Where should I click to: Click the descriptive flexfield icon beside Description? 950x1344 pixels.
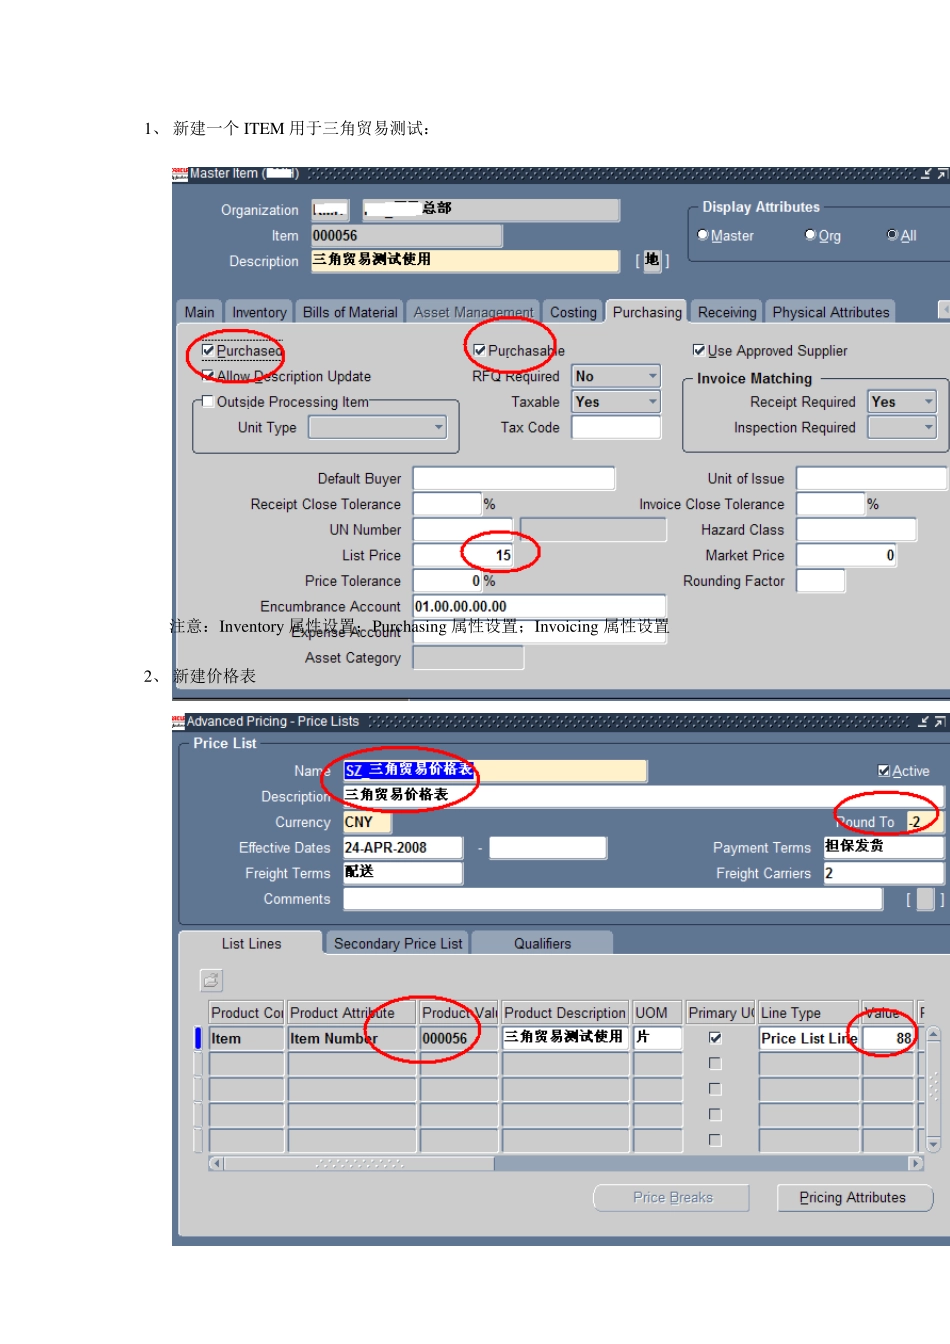(x=652, y=261)
